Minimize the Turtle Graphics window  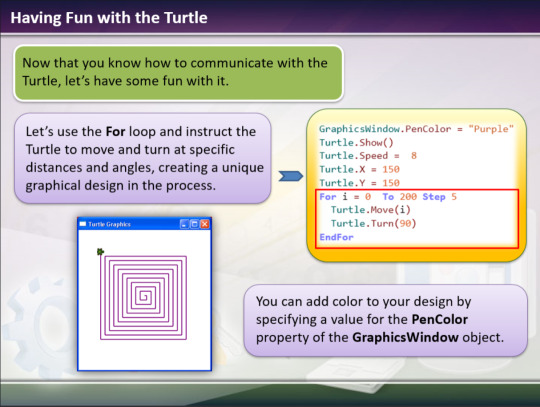tap(185, 224)
